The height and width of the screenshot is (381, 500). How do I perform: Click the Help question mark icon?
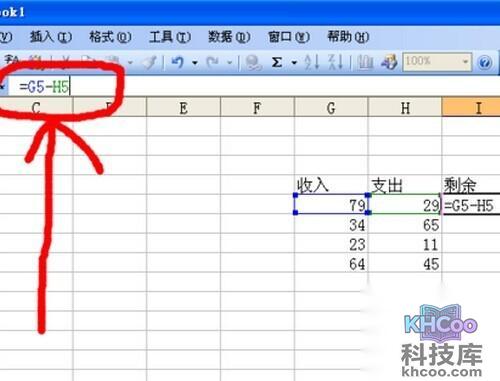tap(485, 62)
